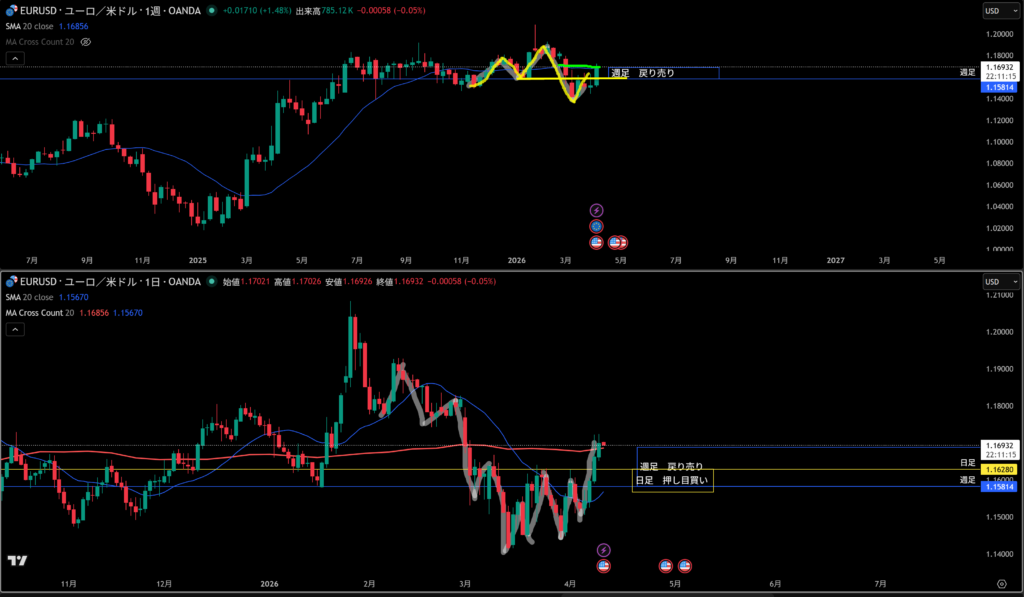The width and height of the screenshot is (1024, 597).
Task: Toggle visibility eye of MA Cross Count indicator
Action: [x=86, y=42]
